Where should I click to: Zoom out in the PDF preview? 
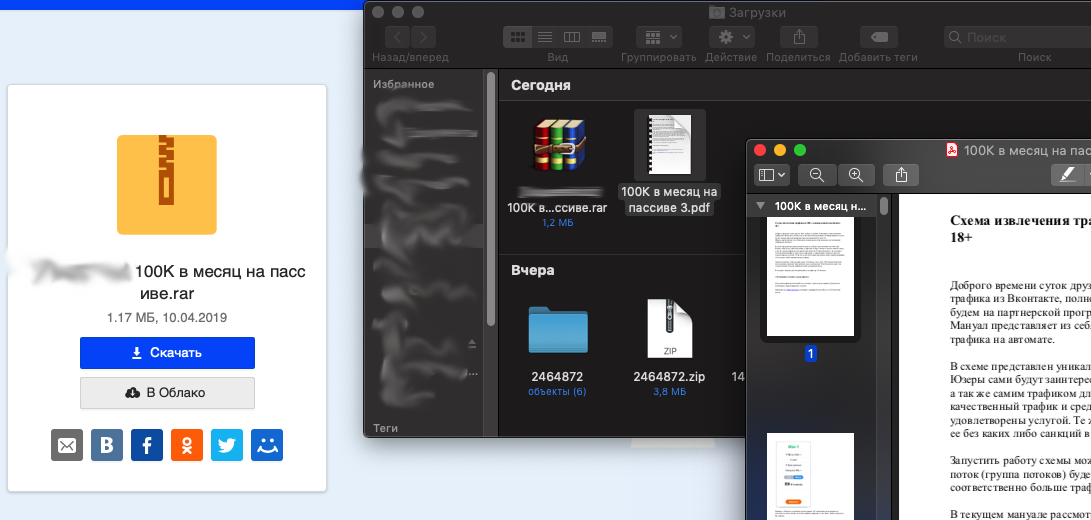point(817,175)
